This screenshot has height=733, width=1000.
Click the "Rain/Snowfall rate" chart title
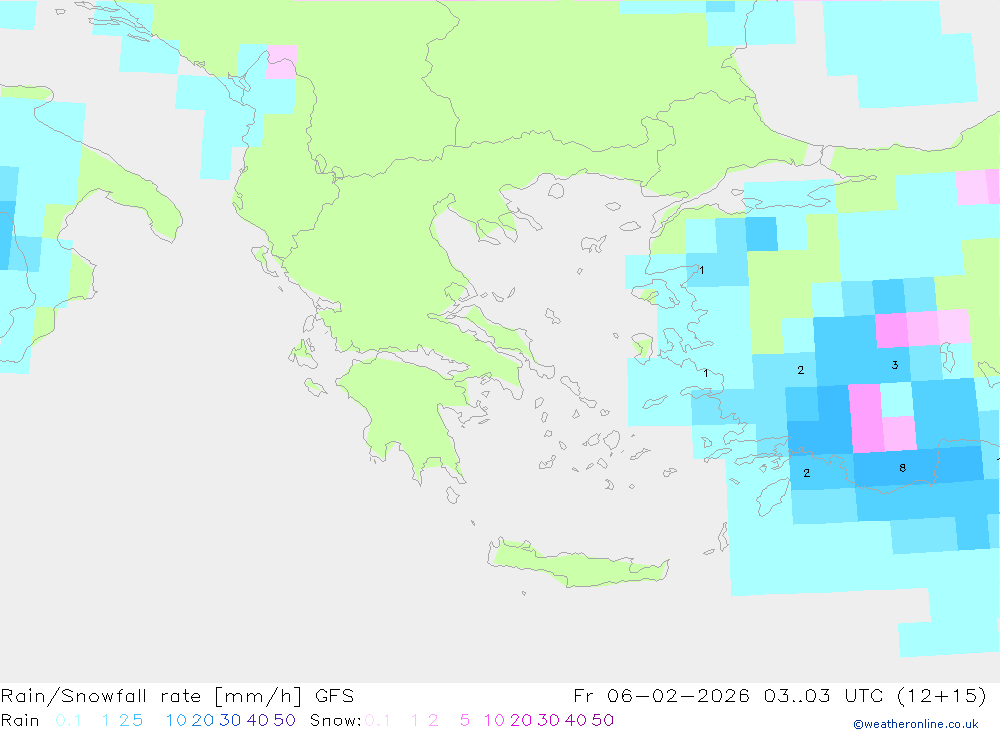tap(102, 695)
